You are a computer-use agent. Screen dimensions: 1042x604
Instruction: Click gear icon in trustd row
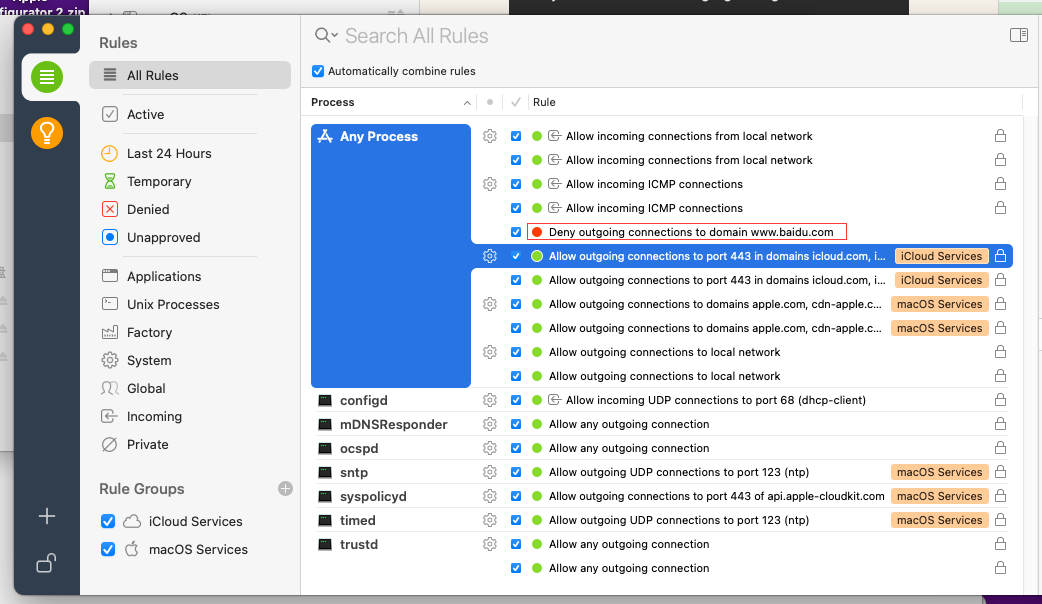[490, 544]
